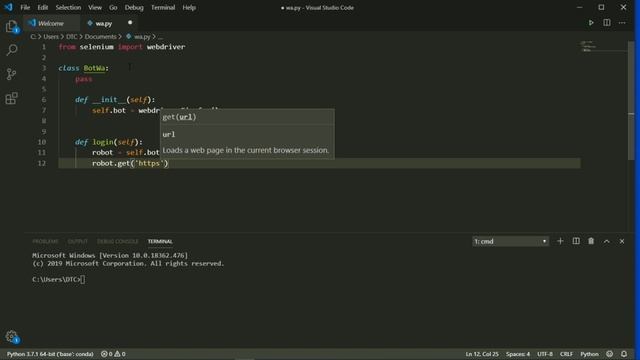
Task: Open the Help menu
Action: tap(189, 7)
